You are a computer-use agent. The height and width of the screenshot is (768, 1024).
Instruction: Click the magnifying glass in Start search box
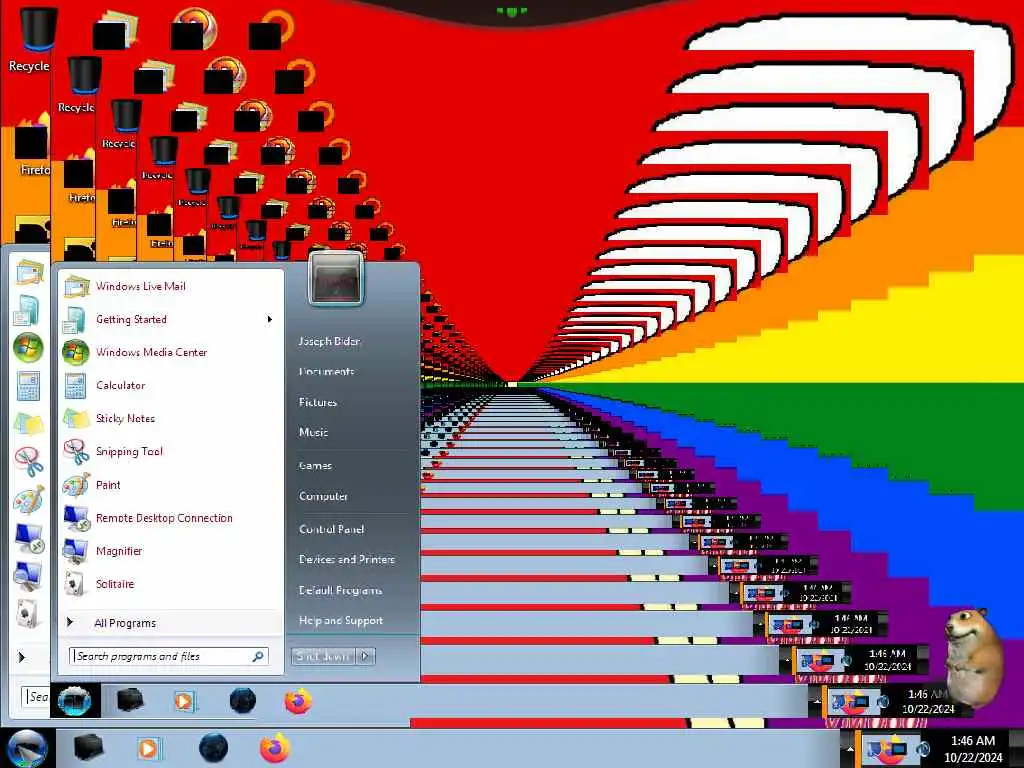(258, 656)
